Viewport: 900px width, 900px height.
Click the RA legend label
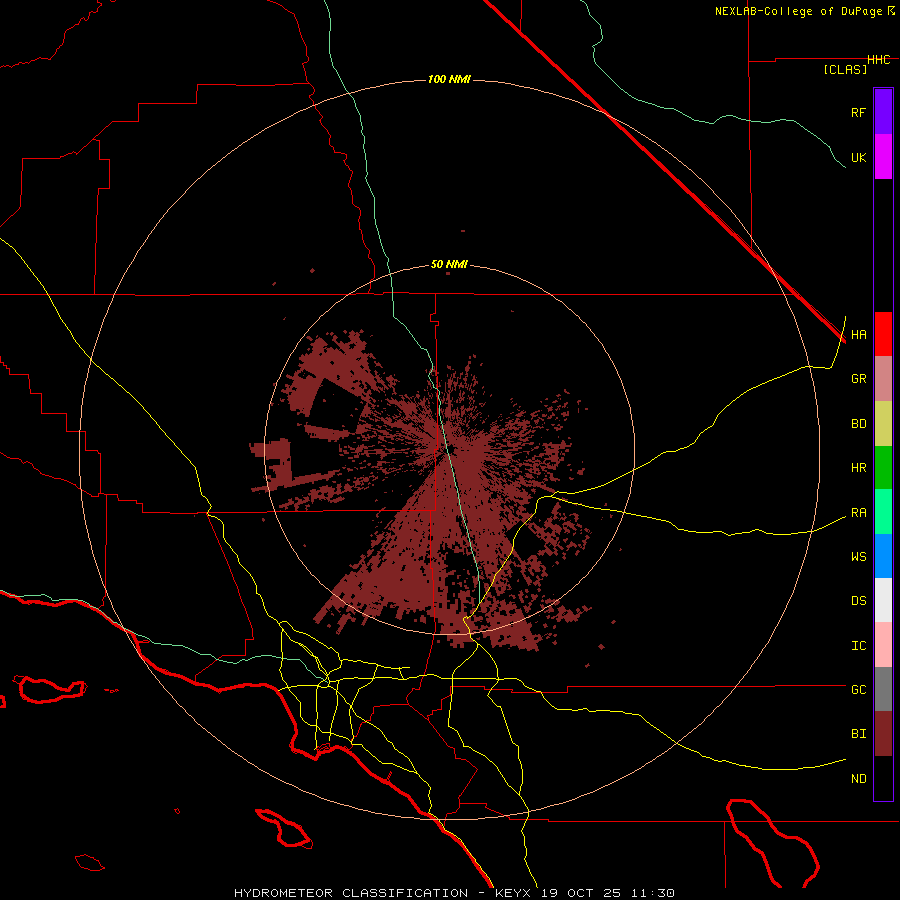click(x=858, y=513)
